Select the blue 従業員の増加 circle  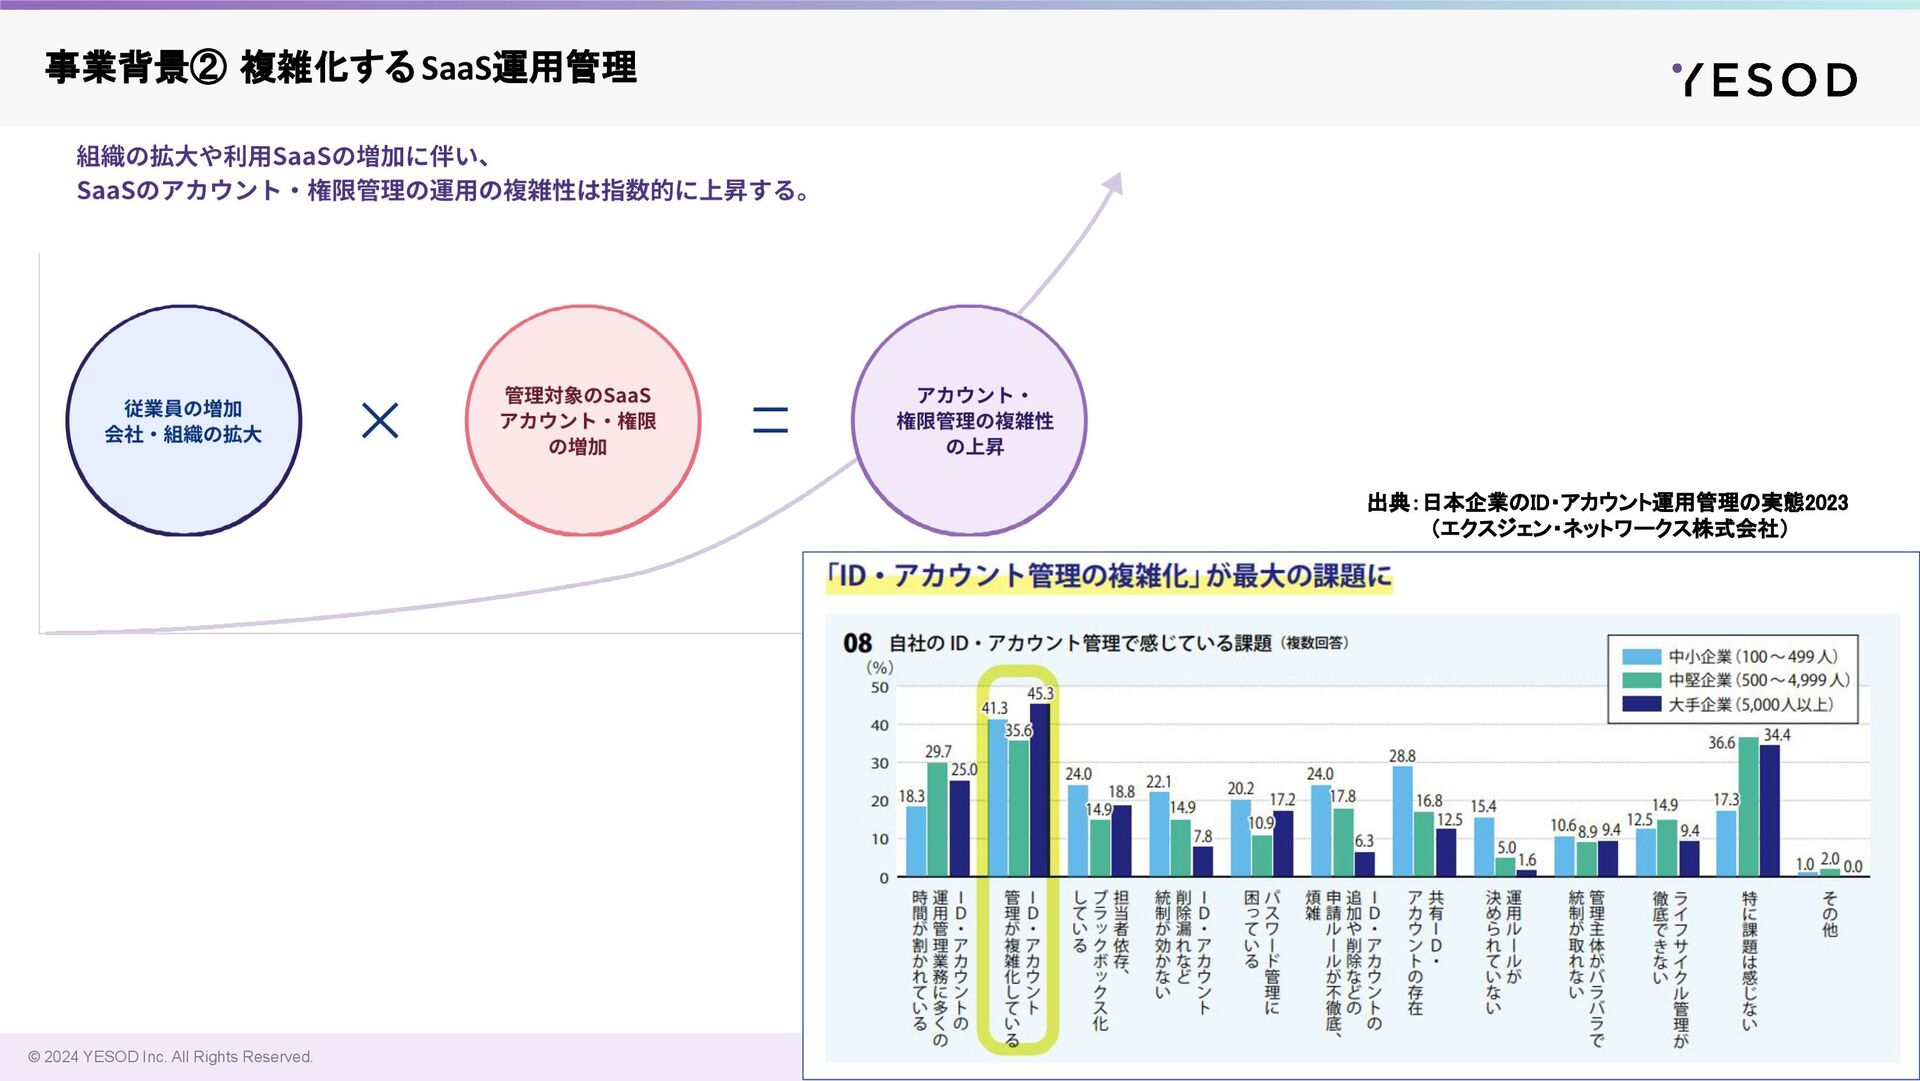pyautogui.click(x=183, y=421)
